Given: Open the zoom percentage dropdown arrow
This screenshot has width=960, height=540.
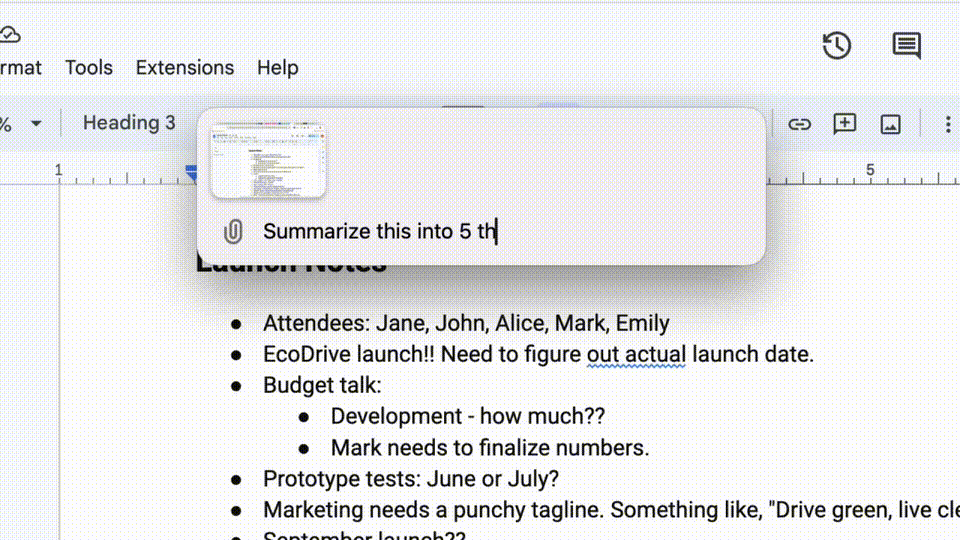Looking at the screenshot, I should click(x=36, y=124).
